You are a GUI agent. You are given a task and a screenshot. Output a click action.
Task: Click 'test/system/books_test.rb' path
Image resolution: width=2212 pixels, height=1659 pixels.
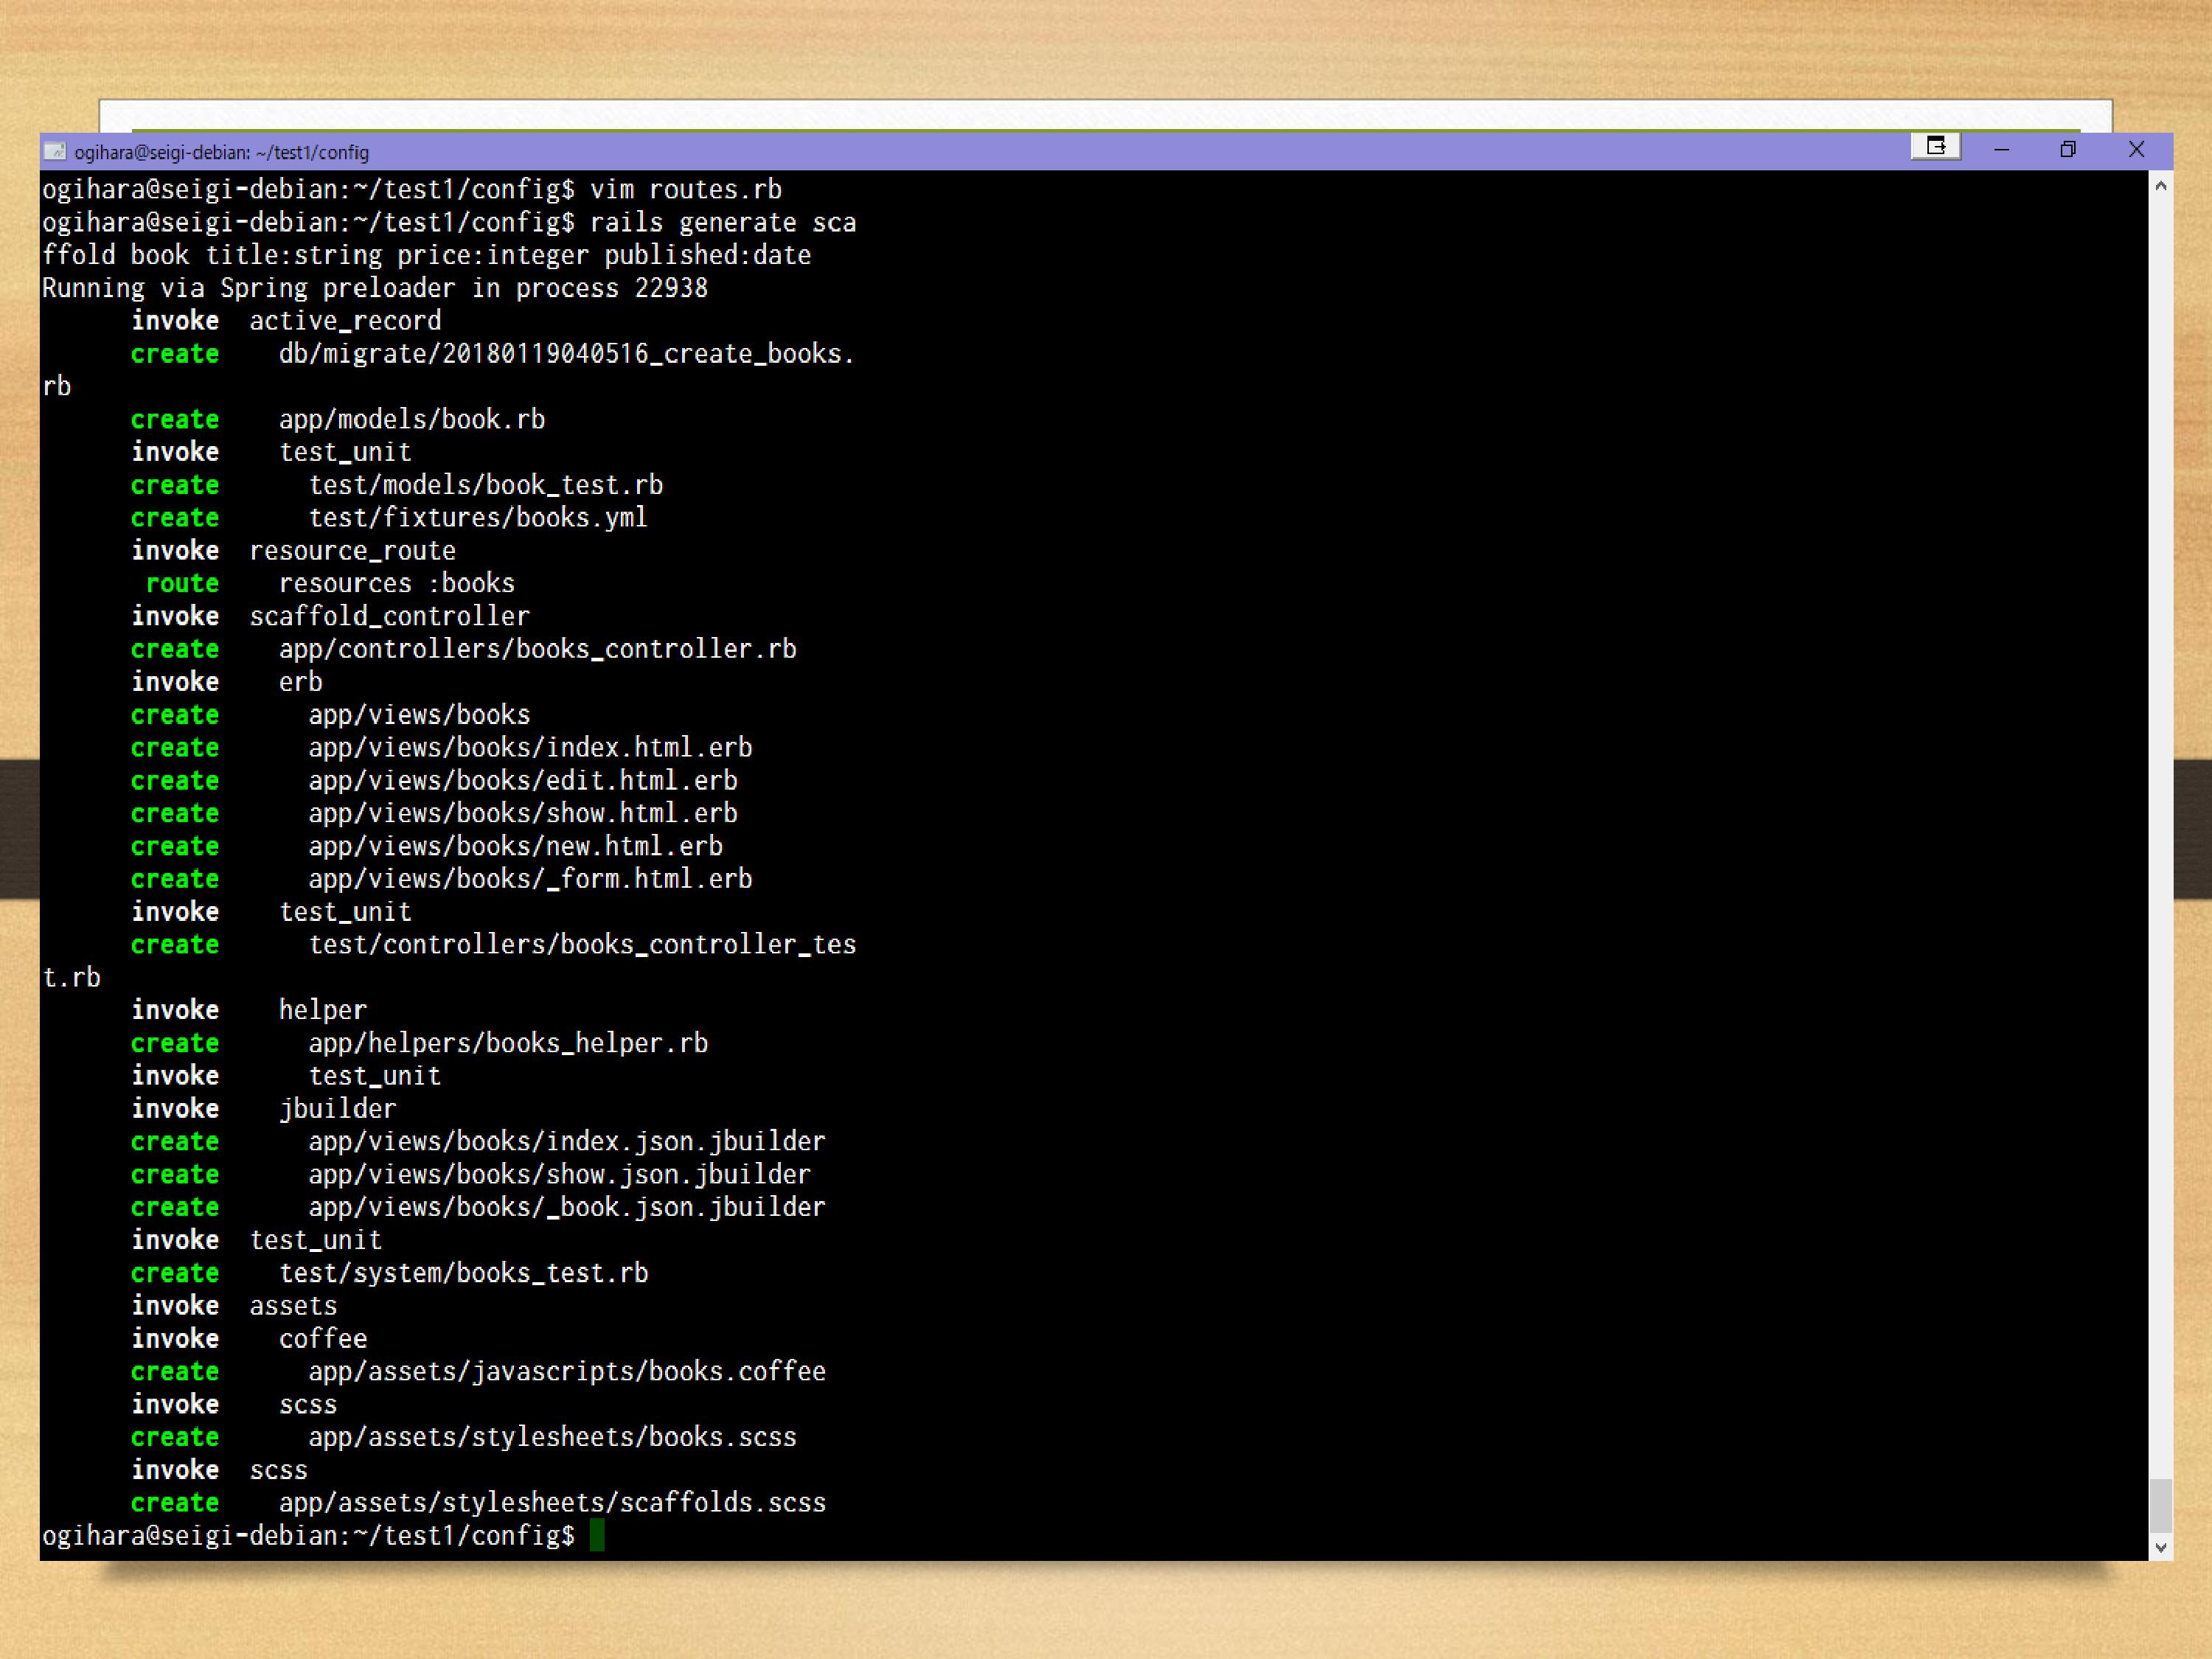[463, 1273]
